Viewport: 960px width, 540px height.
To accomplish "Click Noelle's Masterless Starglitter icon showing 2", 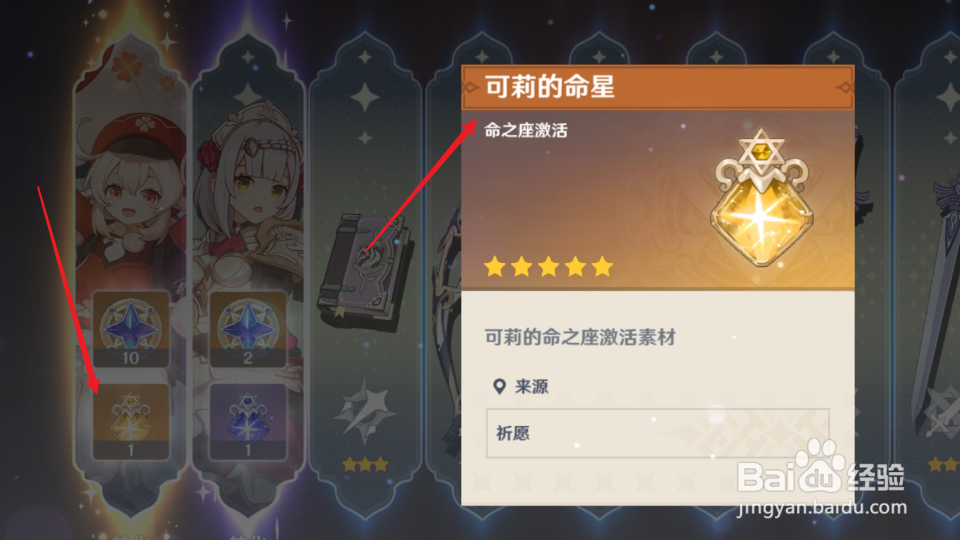I will coord(247,329).
